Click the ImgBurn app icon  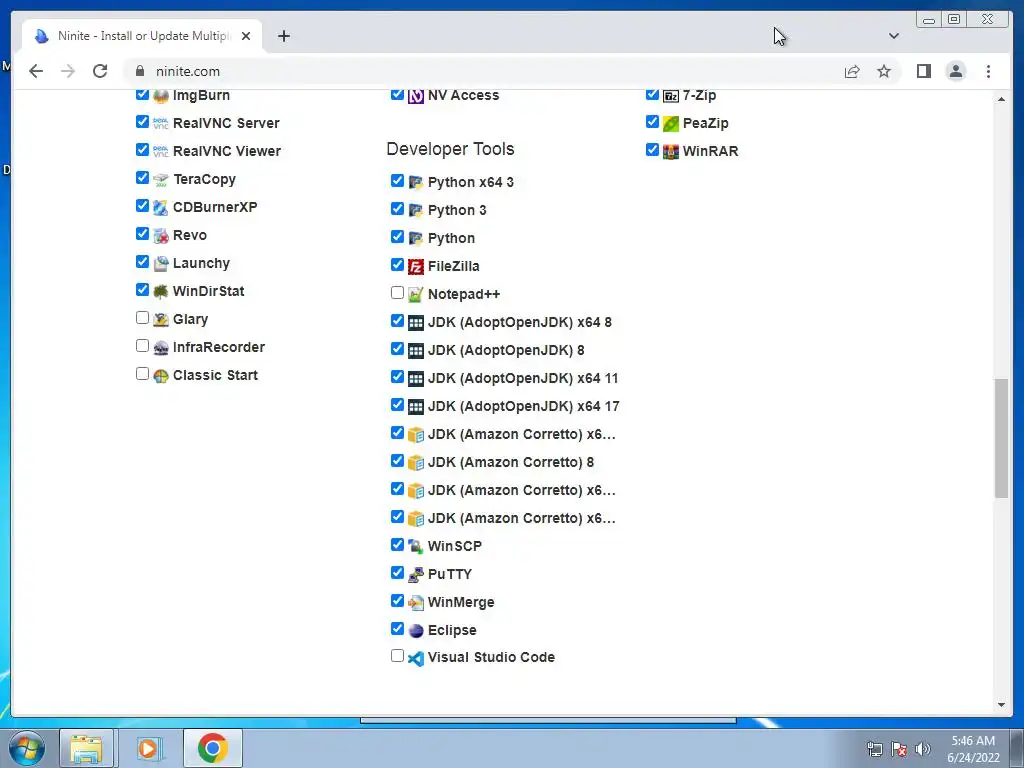click(161, 95)
